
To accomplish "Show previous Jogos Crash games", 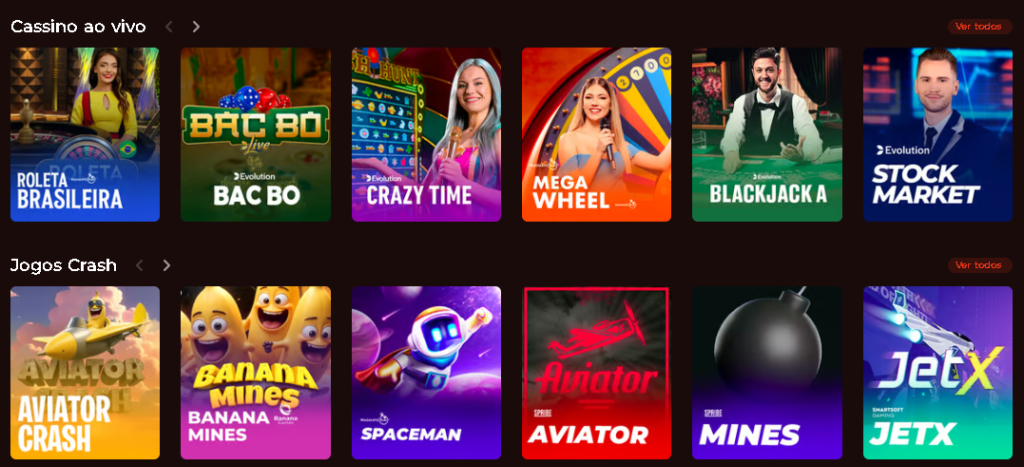I will coord(139,265).
